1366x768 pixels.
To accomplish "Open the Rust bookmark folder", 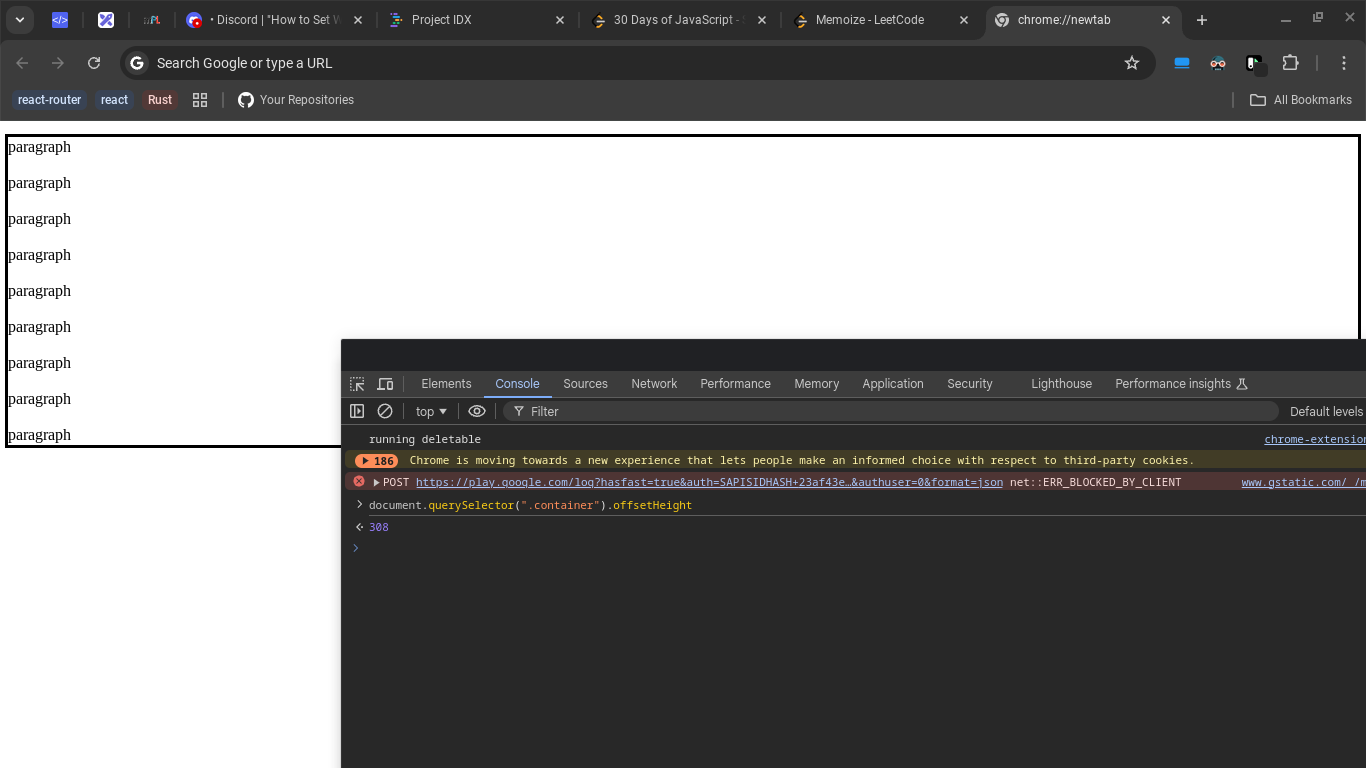I will click(160, 100).
